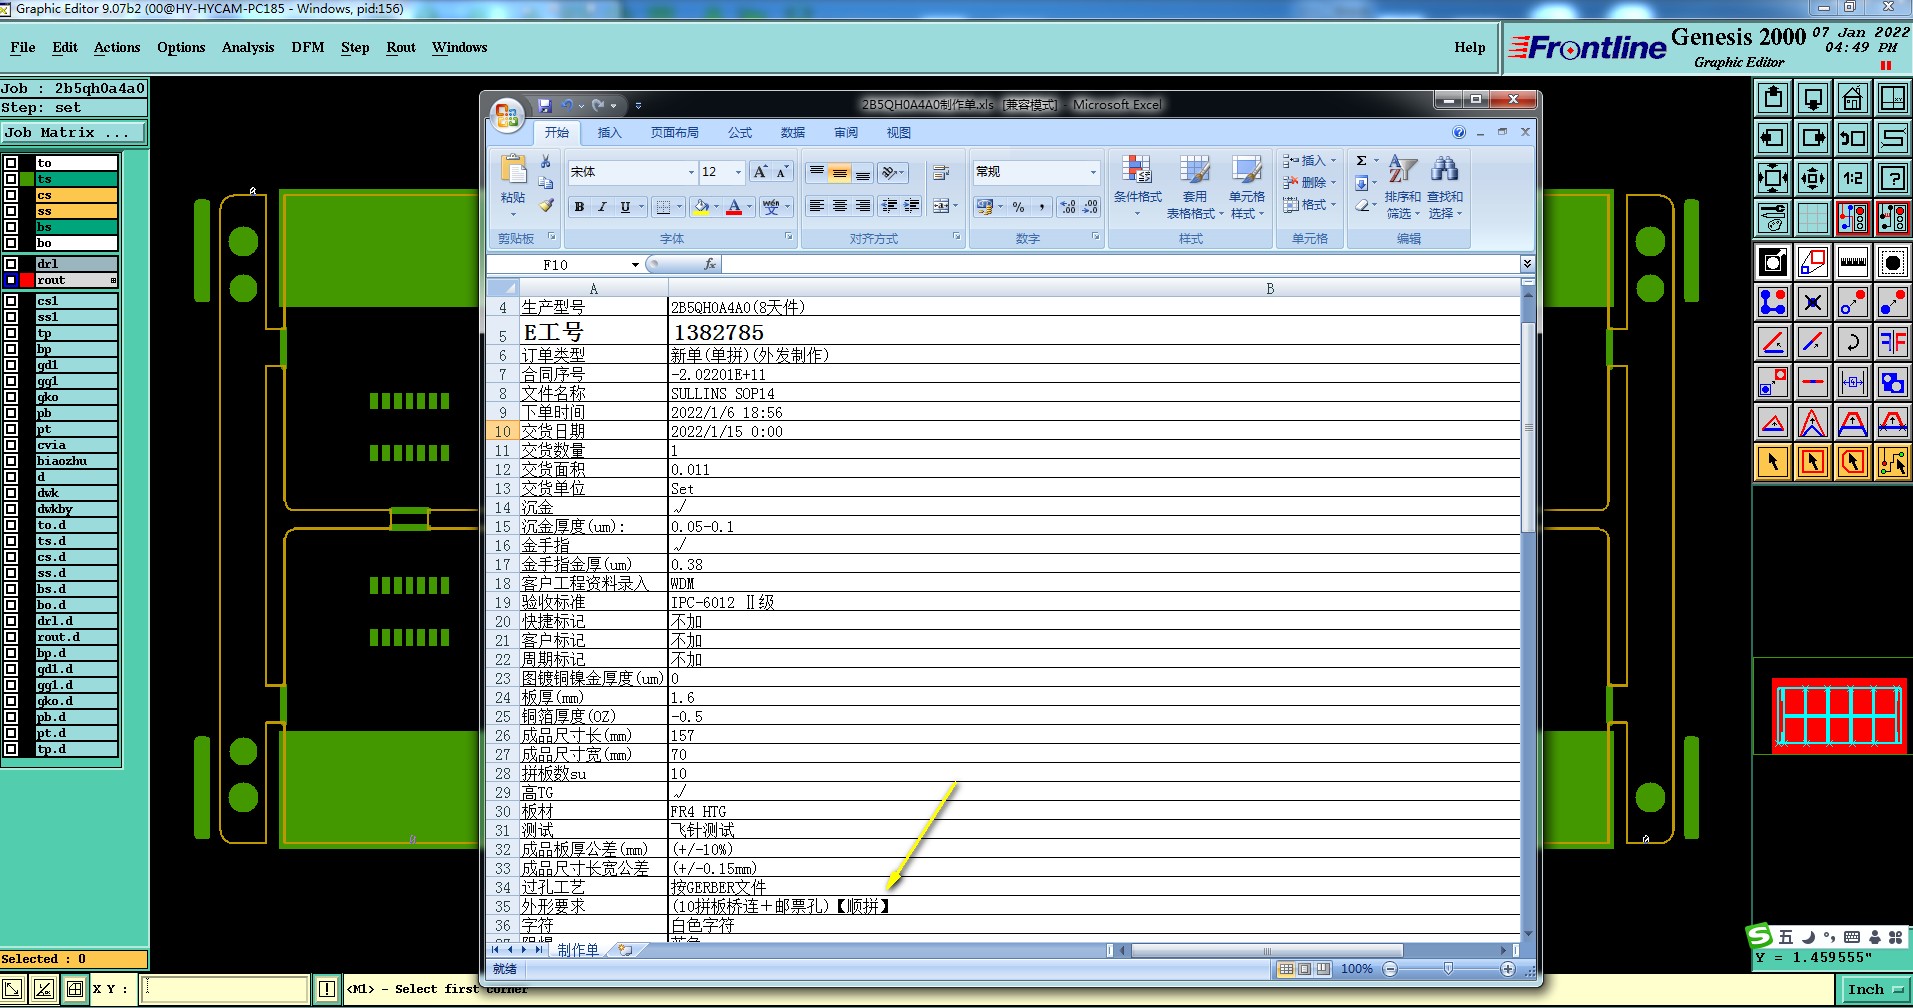Click the Excel help question icon
This screenshot has height=1008, width=1913.
pyautogui.click(x=1459, y=132)
